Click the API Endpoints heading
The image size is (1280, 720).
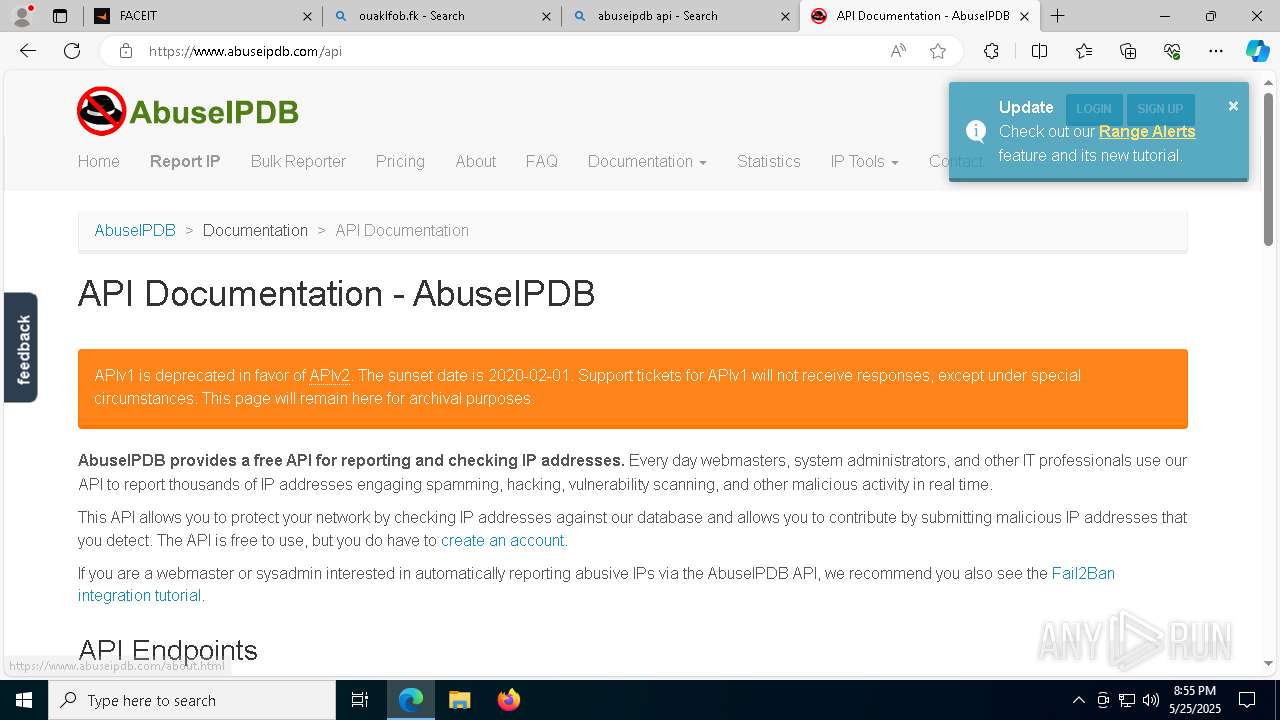tap(168, 650)
